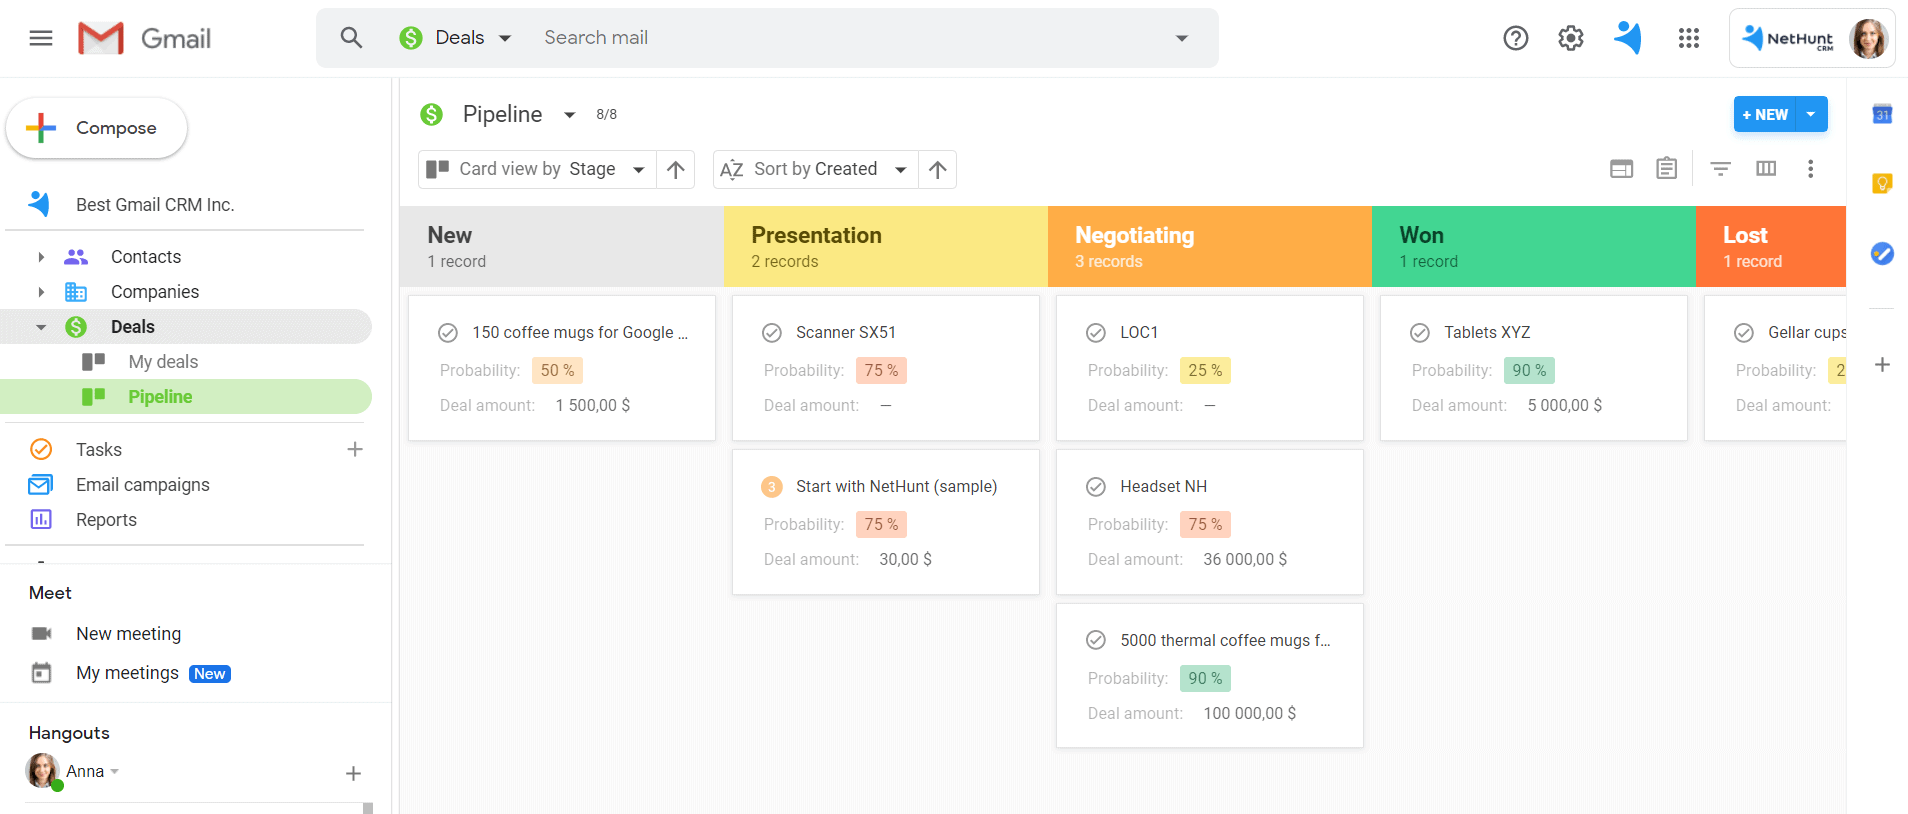Check the 150 coffee mugs for Google deal

pyautogui.click(x=448, y=333)
